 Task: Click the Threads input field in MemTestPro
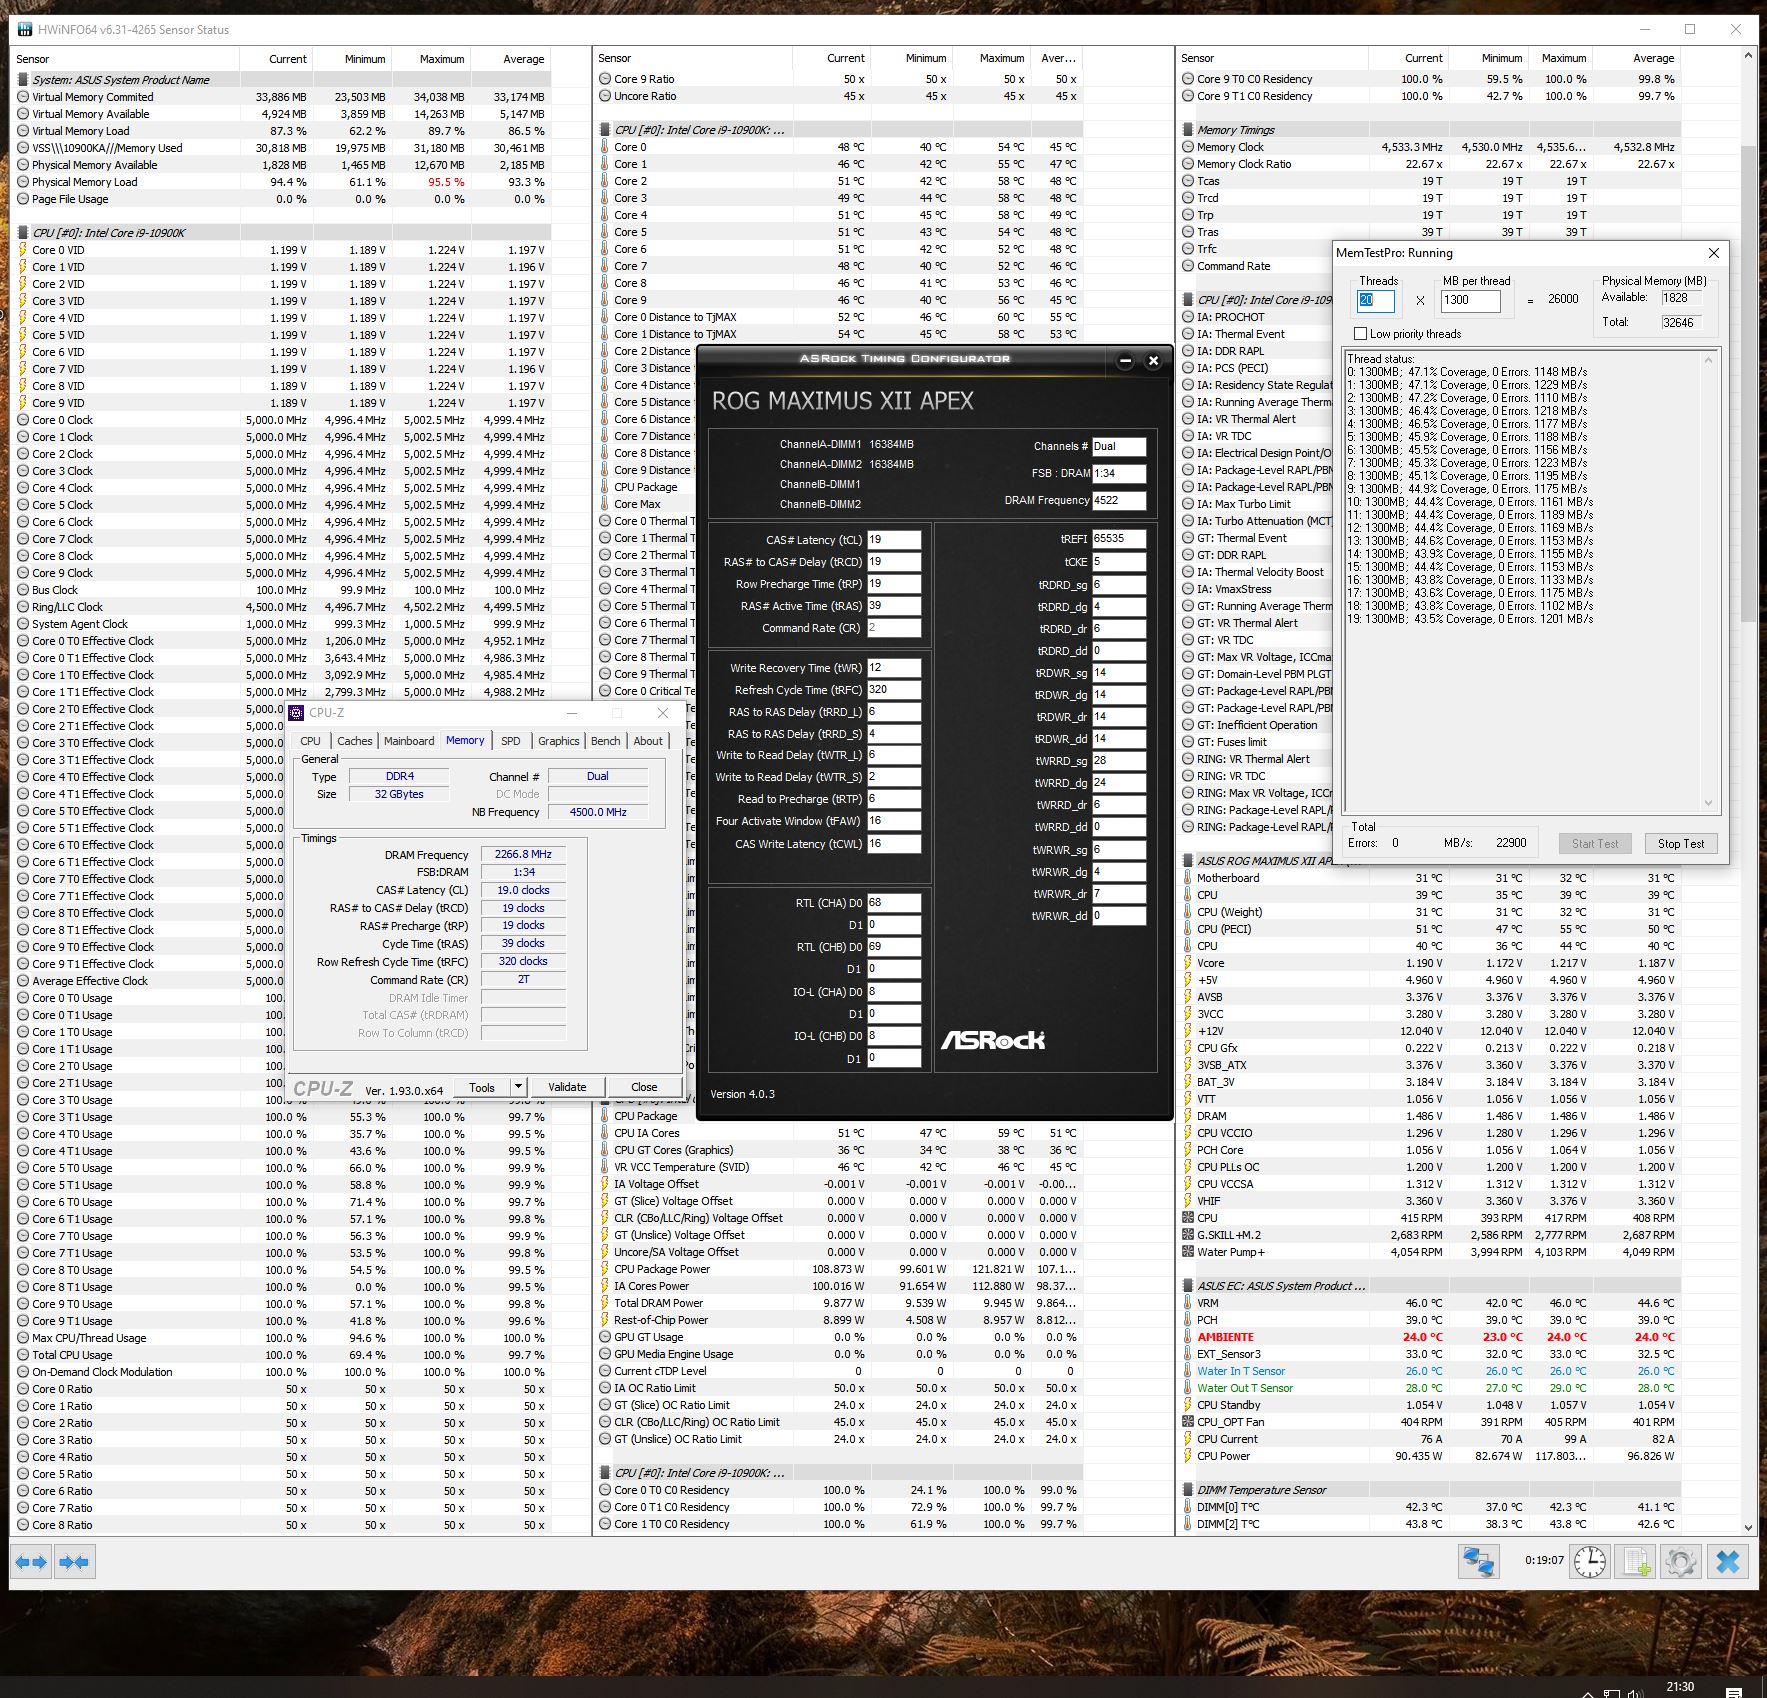[1376, 300]
